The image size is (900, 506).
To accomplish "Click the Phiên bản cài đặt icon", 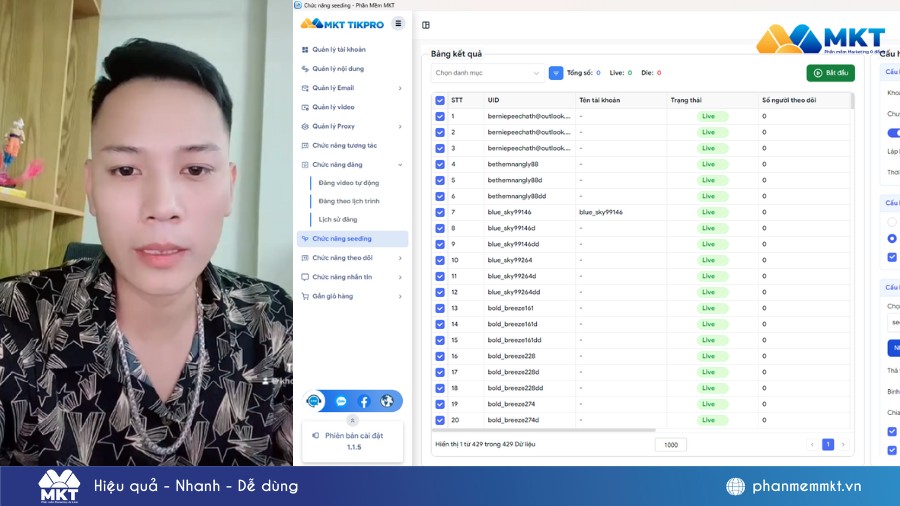I will (316, 435).
